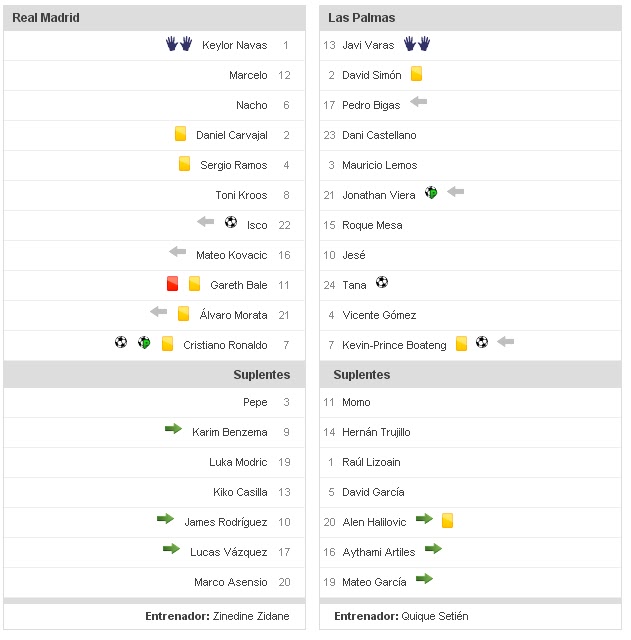This screenshot has height=640, width=631.
Task: Click Pedro Bigas substituted-off grey arrow
Action: (418, 102)
